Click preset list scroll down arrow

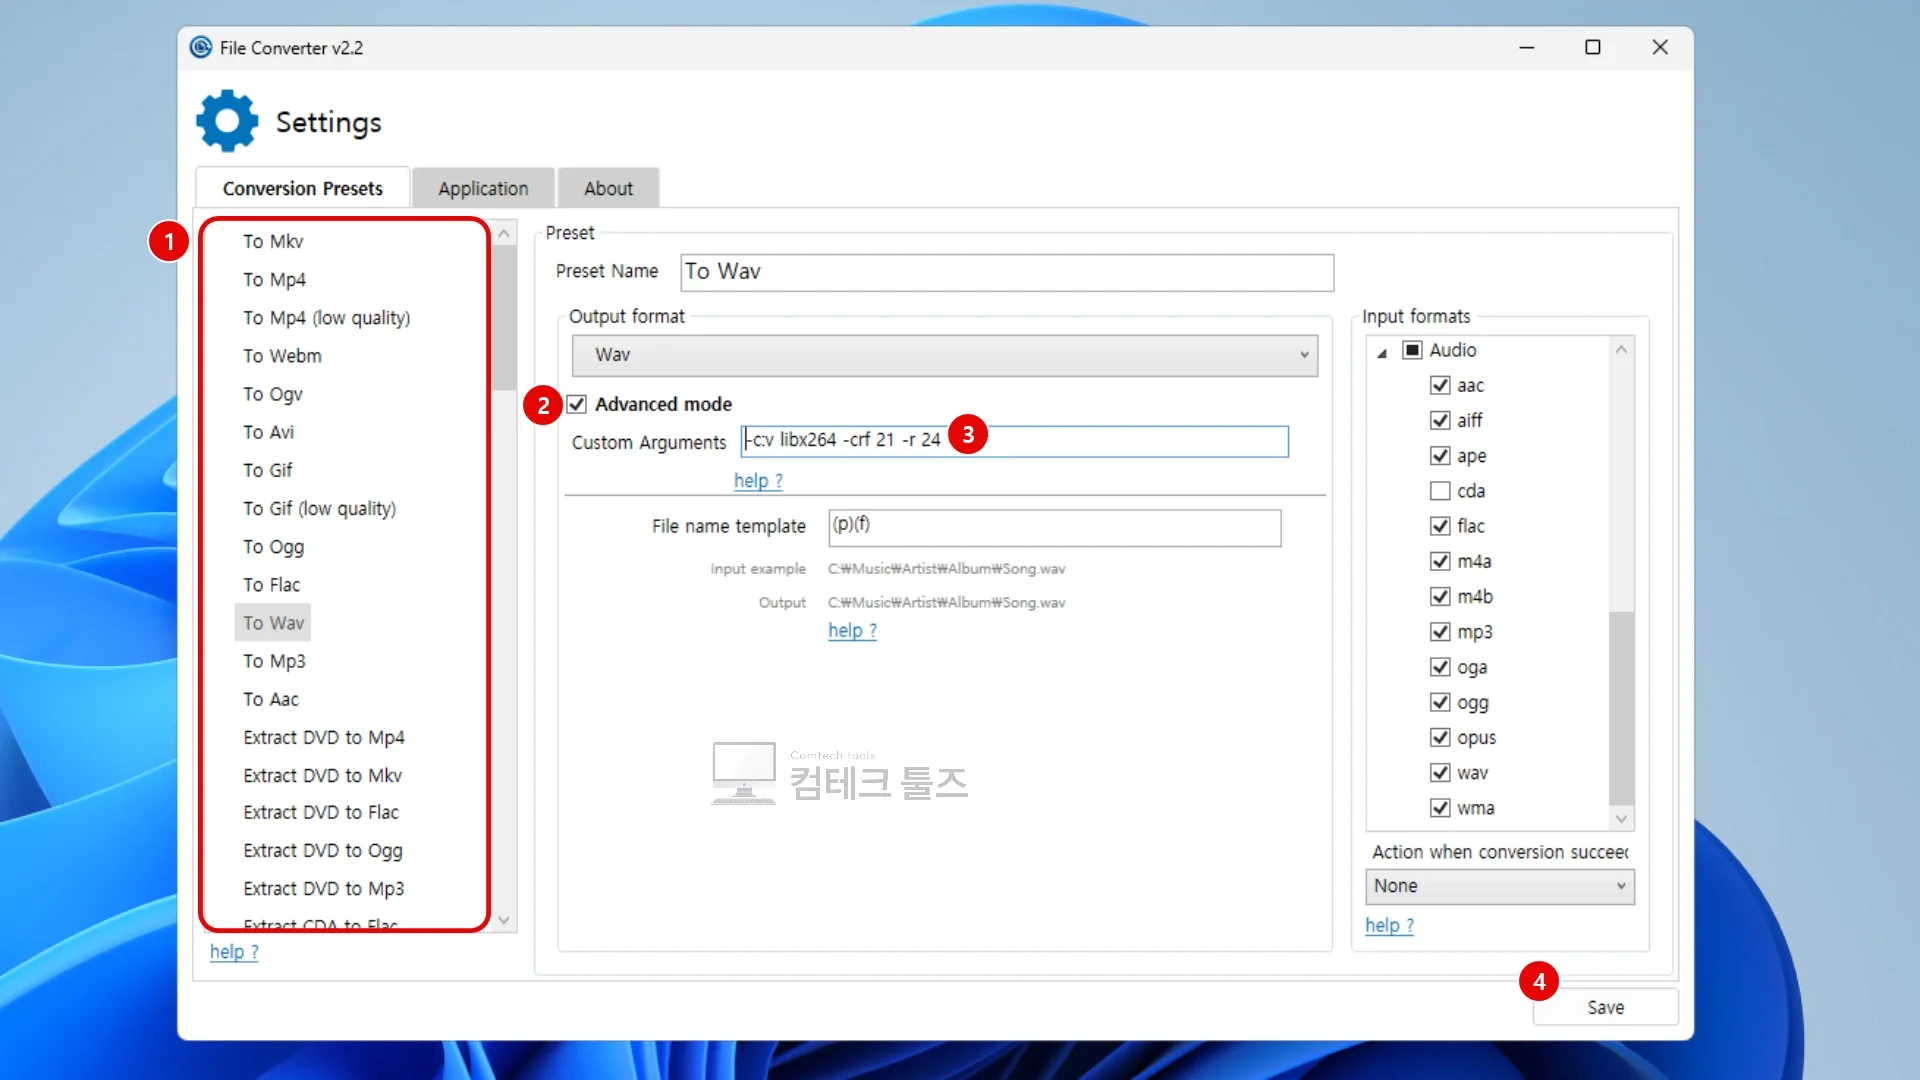point(504,920)
